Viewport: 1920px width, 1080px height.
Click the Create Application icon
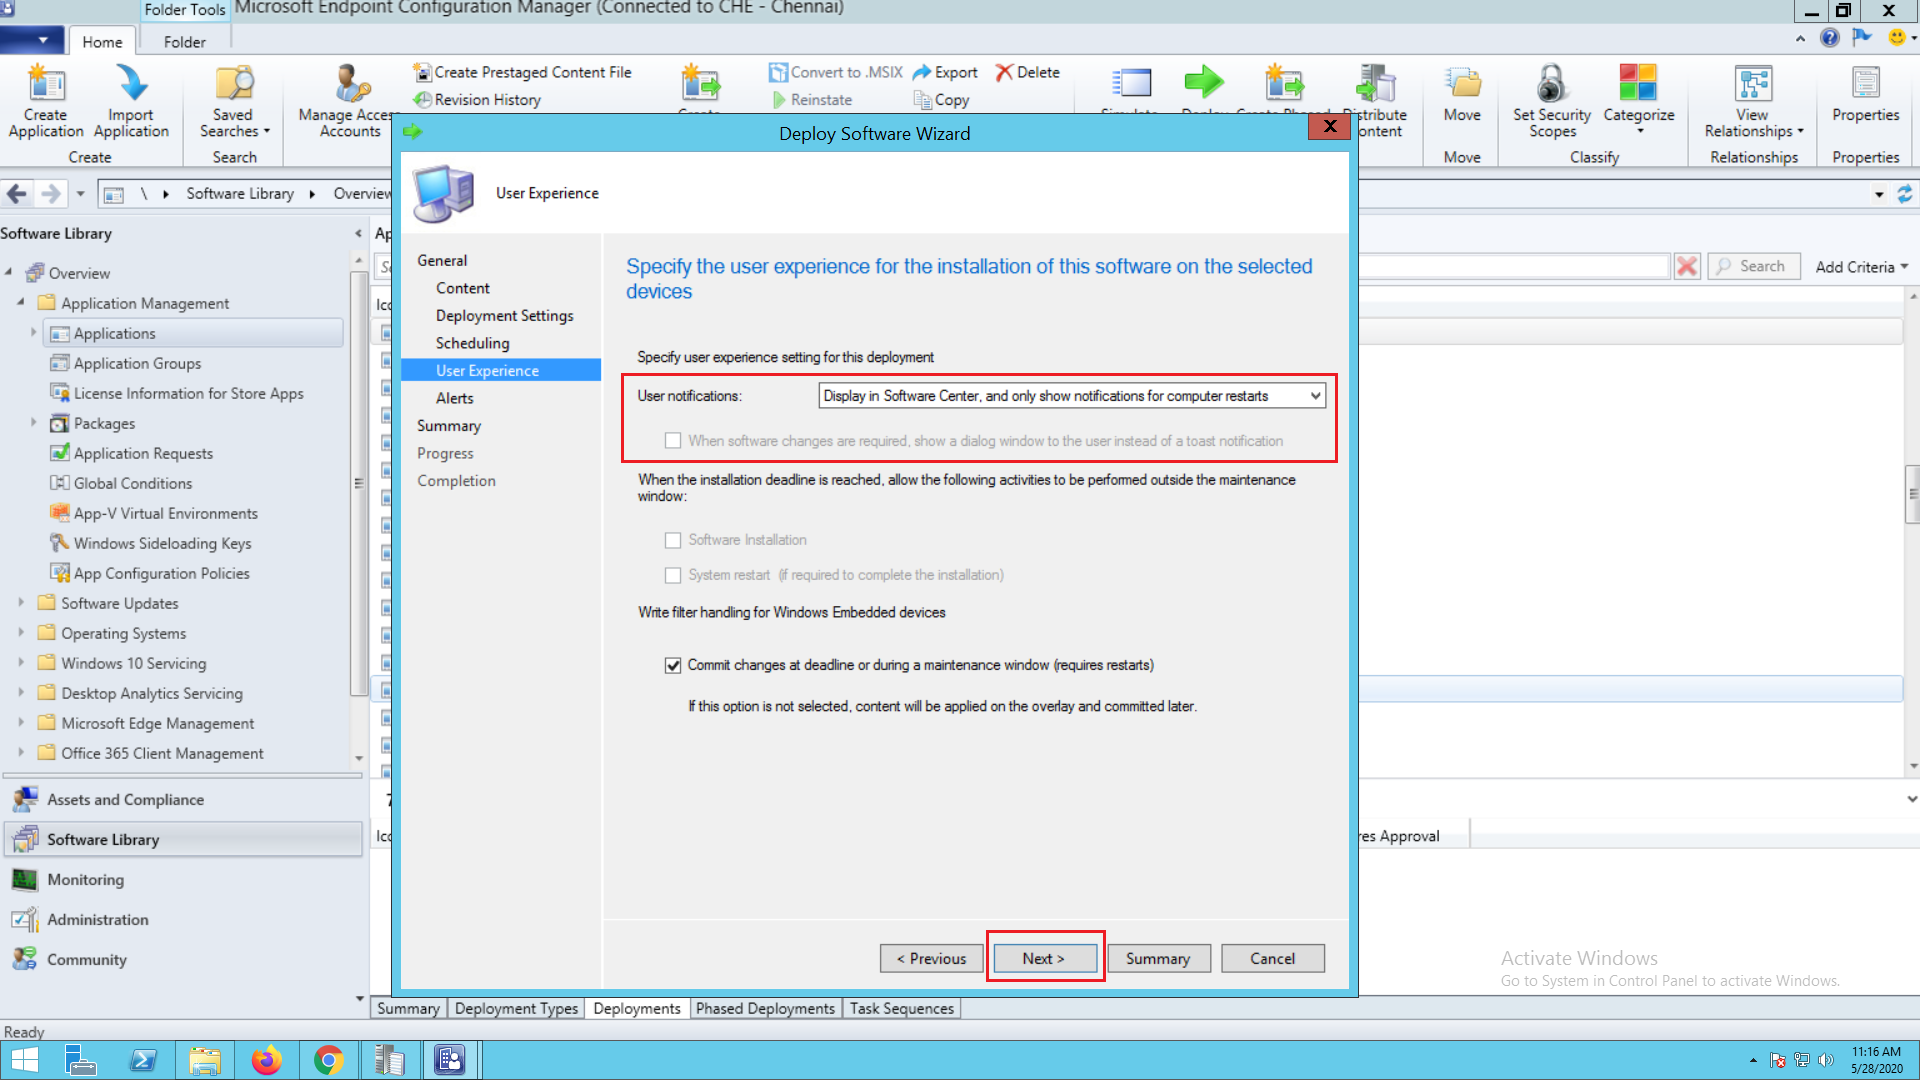point(46,84)
